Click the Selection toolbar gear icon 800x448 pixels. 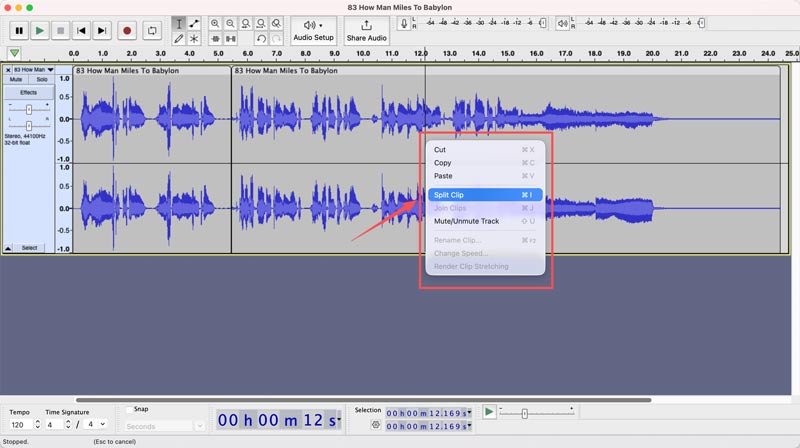coord(376,425)
